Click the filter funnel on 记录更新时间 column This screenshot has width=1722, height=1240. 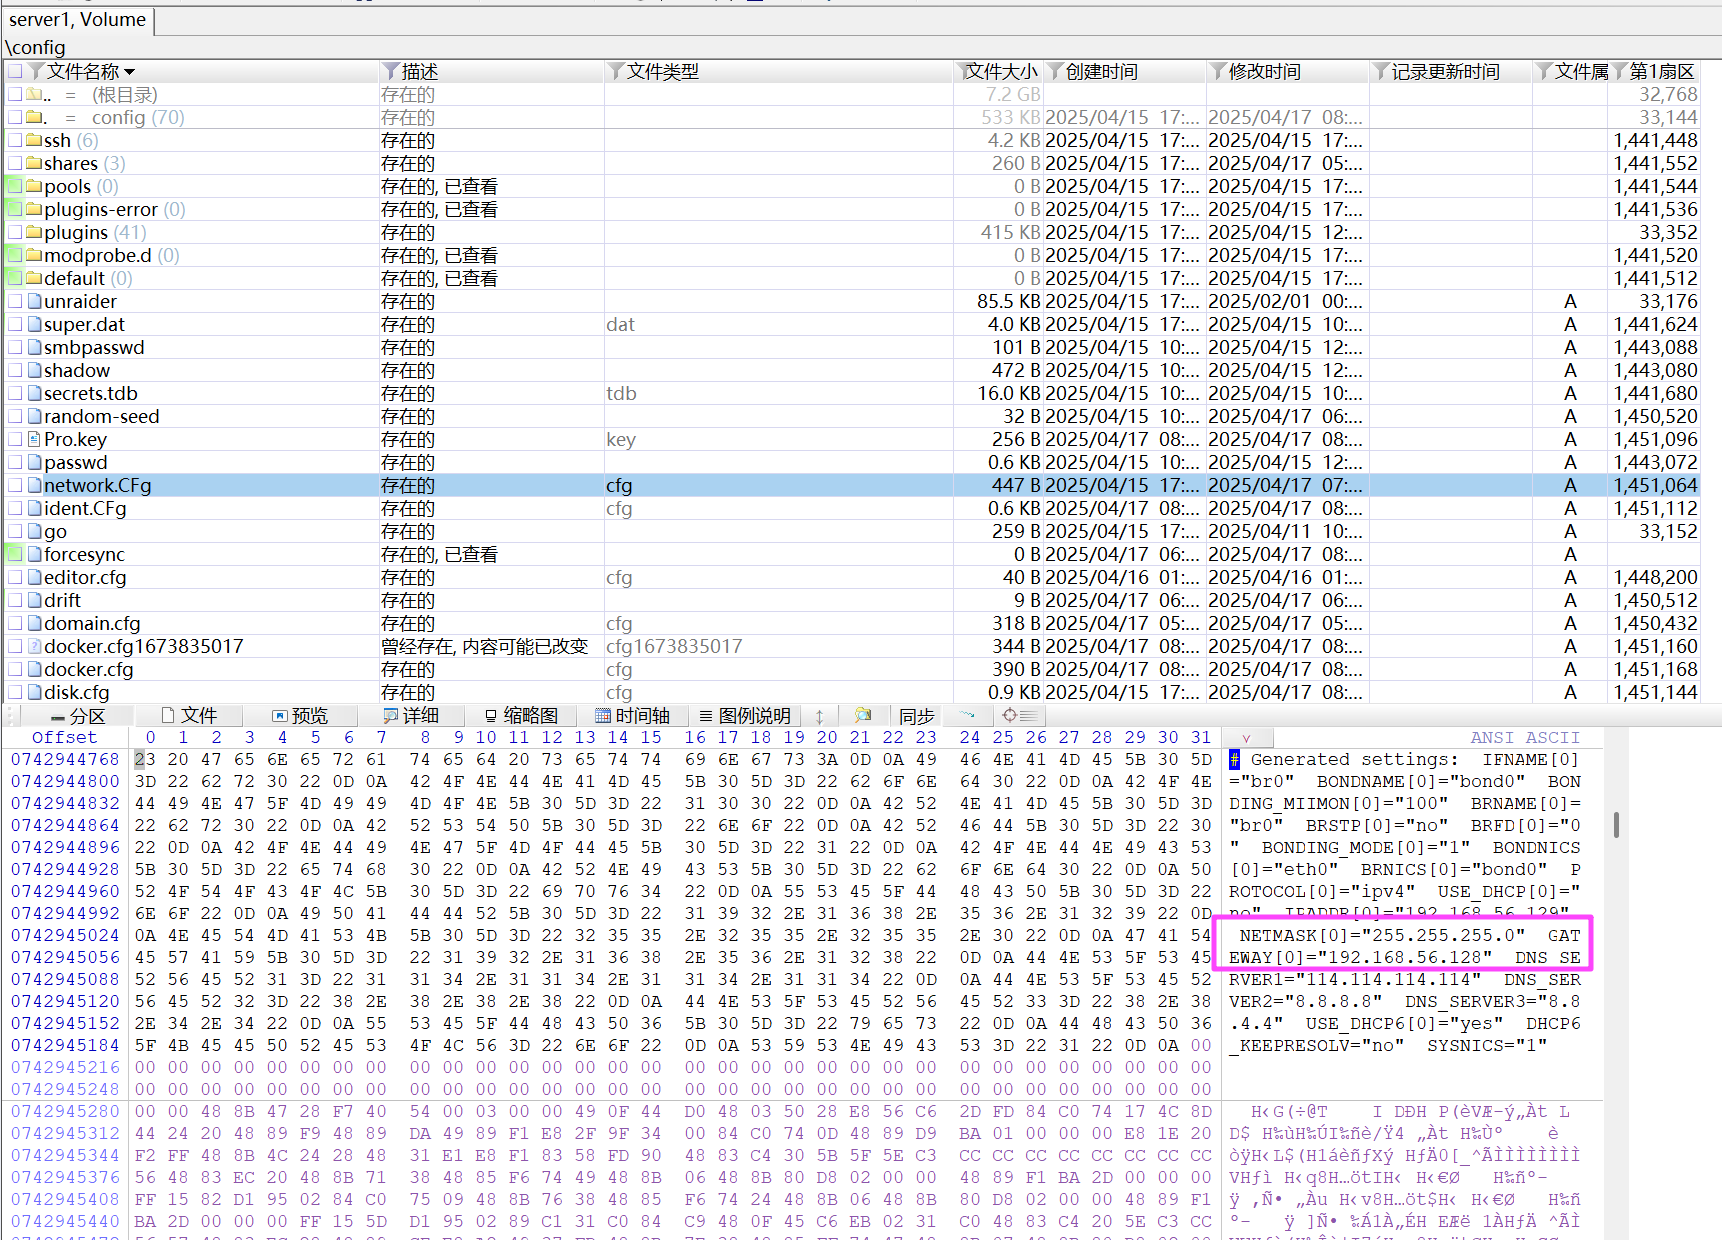tap(1381, 71)
